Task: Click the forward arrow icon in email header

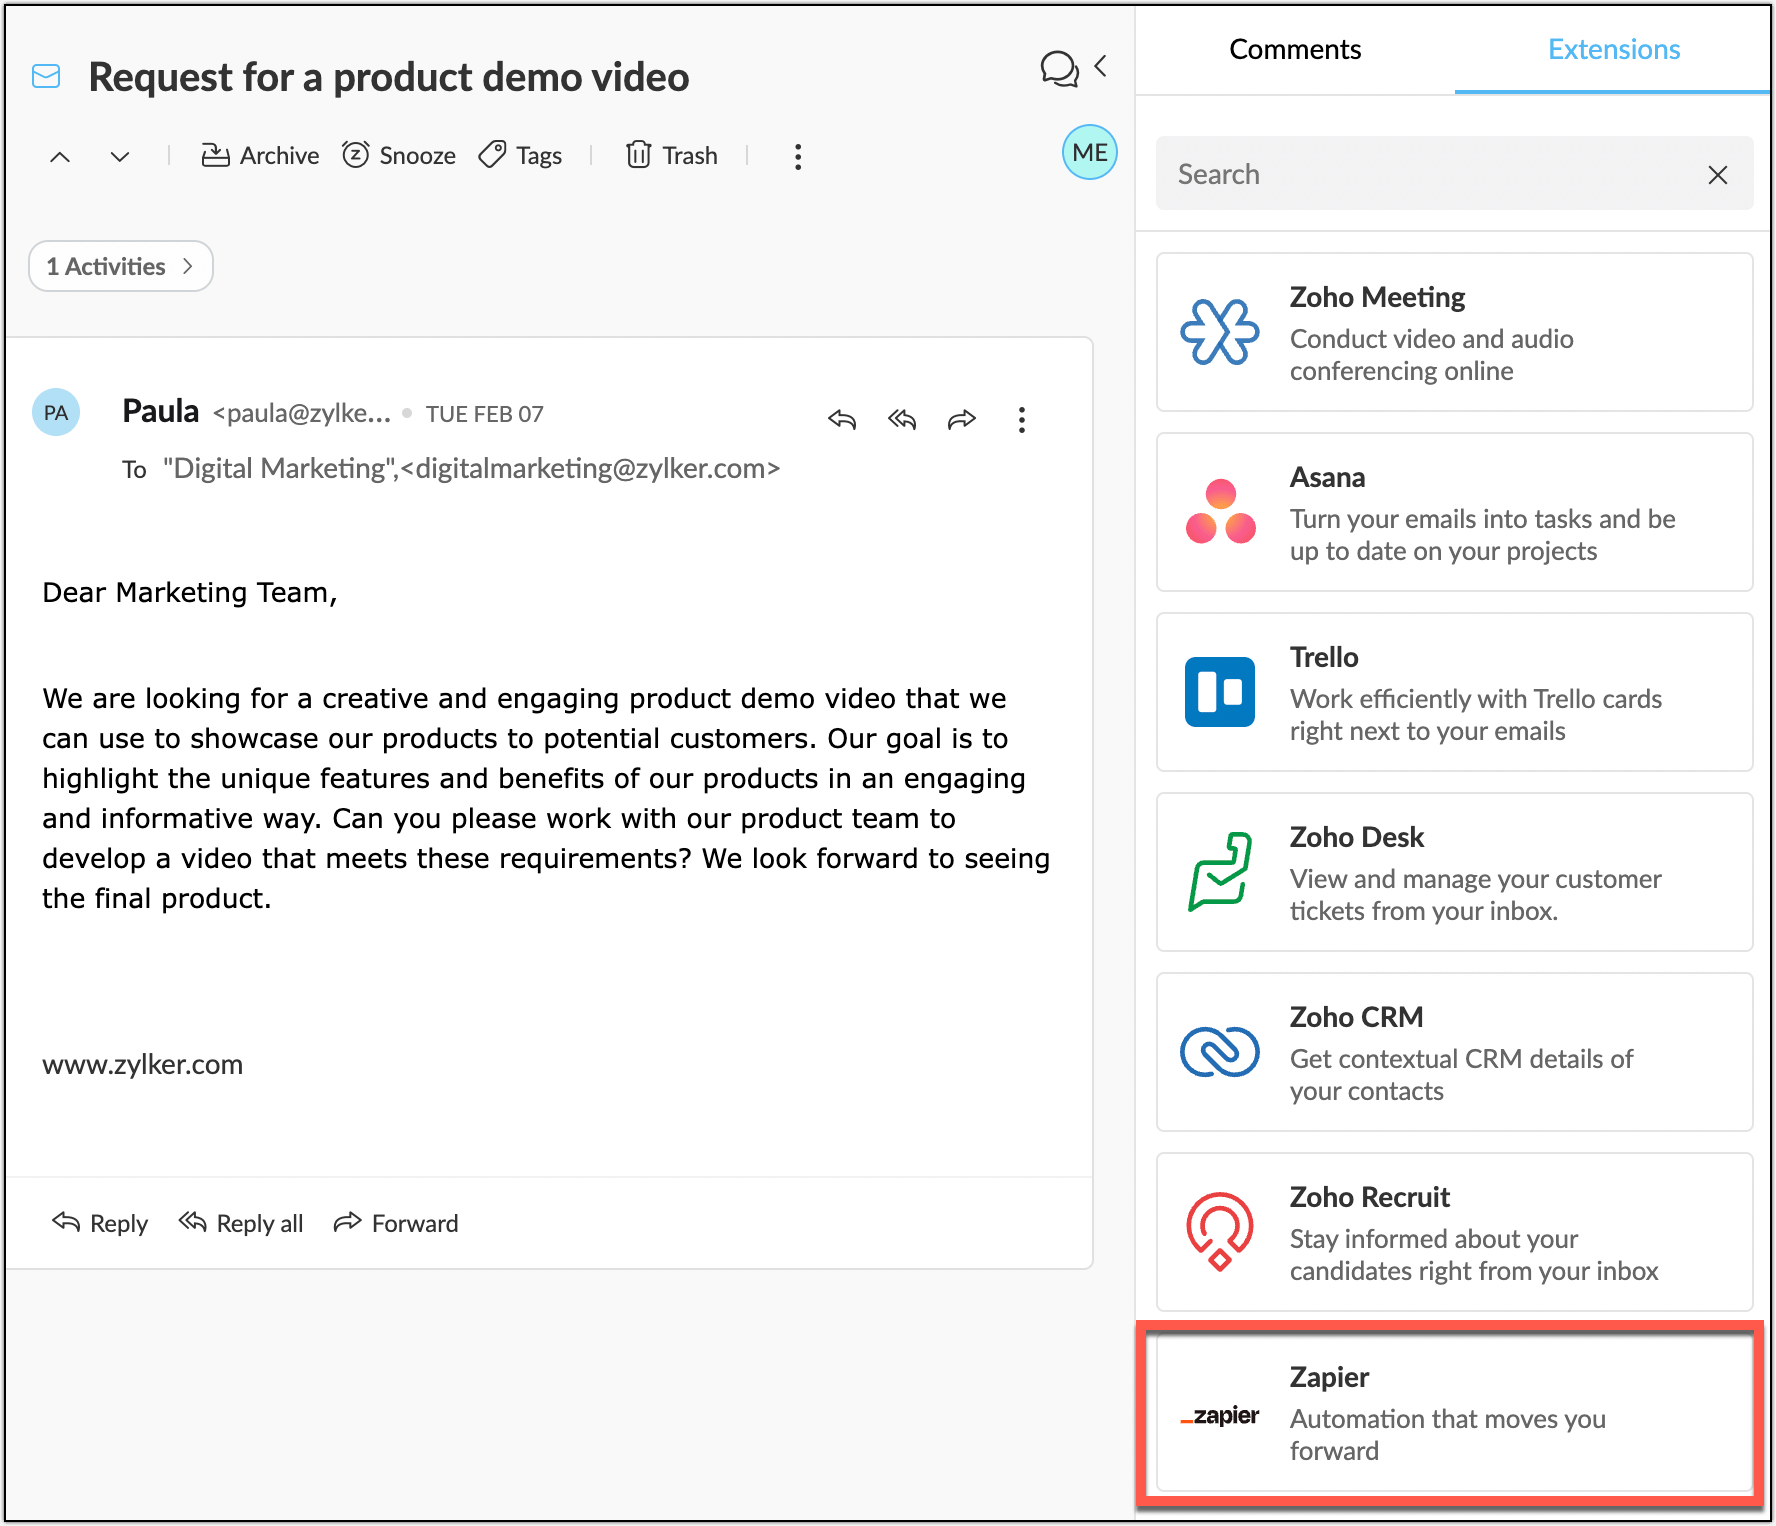Action: click(962, 419)
